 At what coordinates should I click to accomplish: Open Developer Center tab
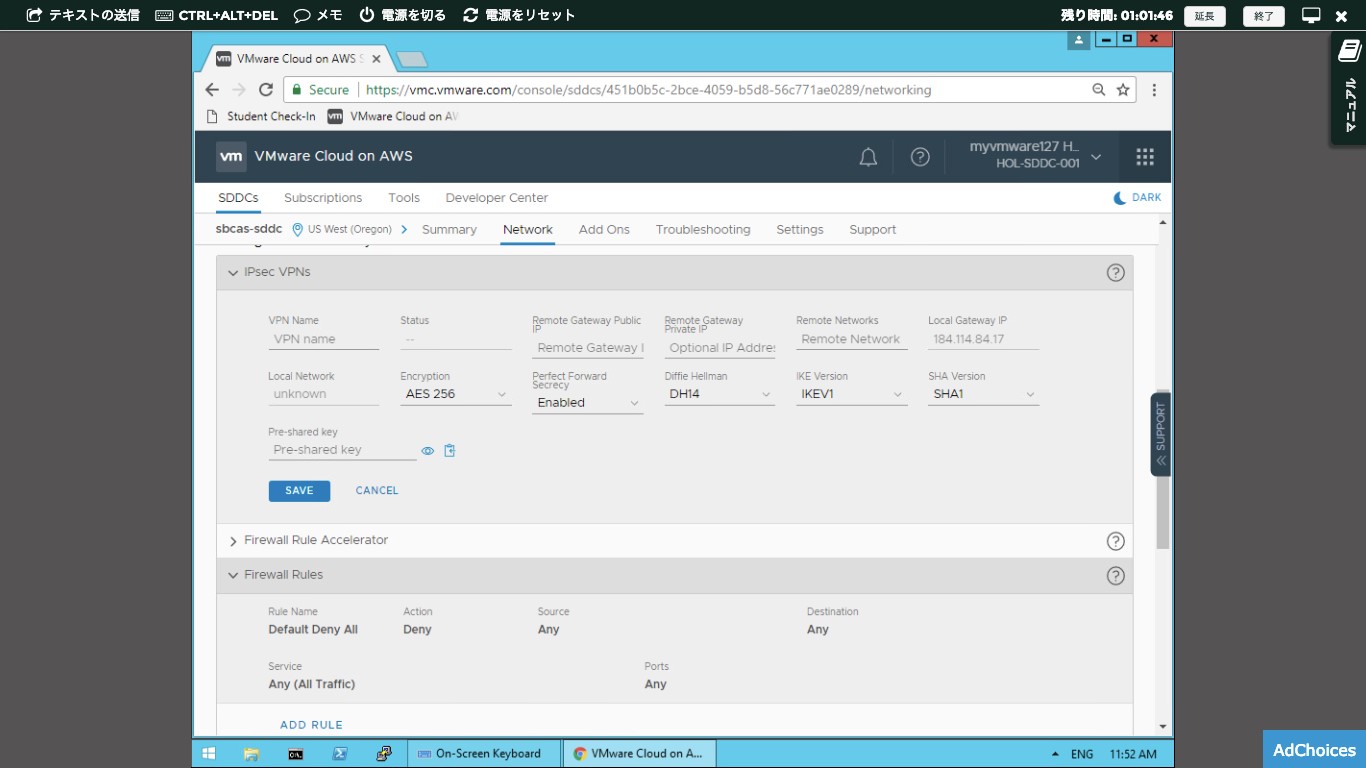coord(497,198)
